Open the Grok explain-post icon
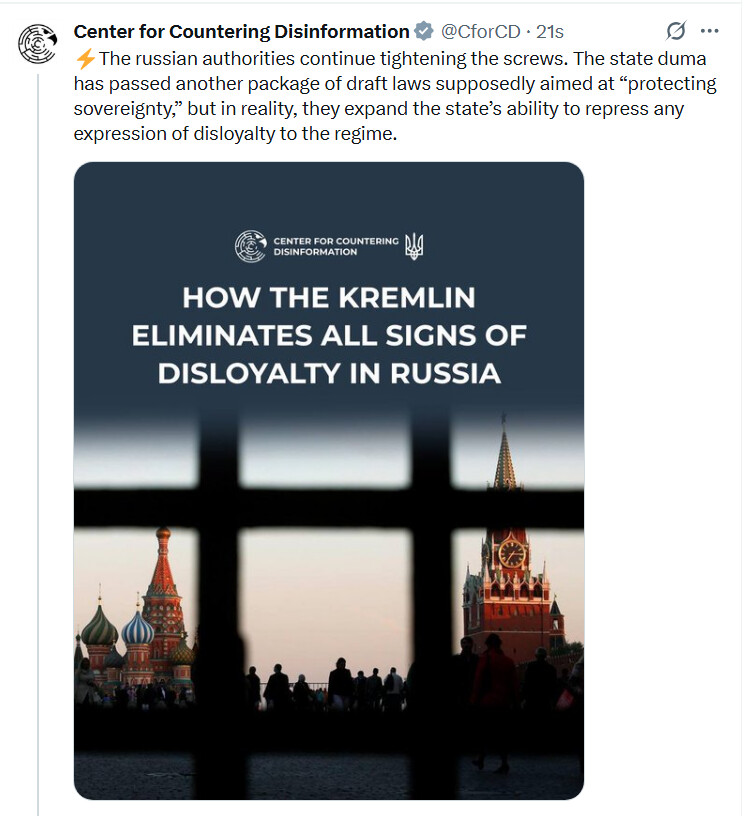 click(676, 31)
